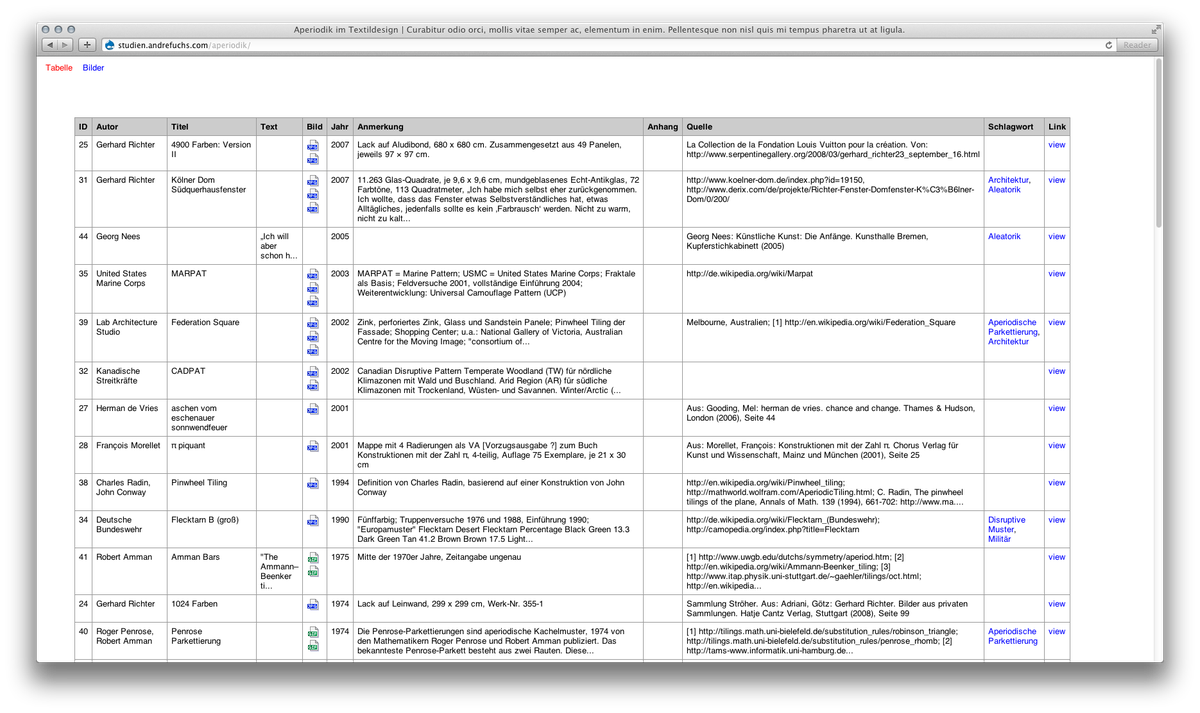Image resolution: width=1200 pixels, height=713 pixels.
Task: Open the view link for MARPAT row
Action: [1056, 273]
